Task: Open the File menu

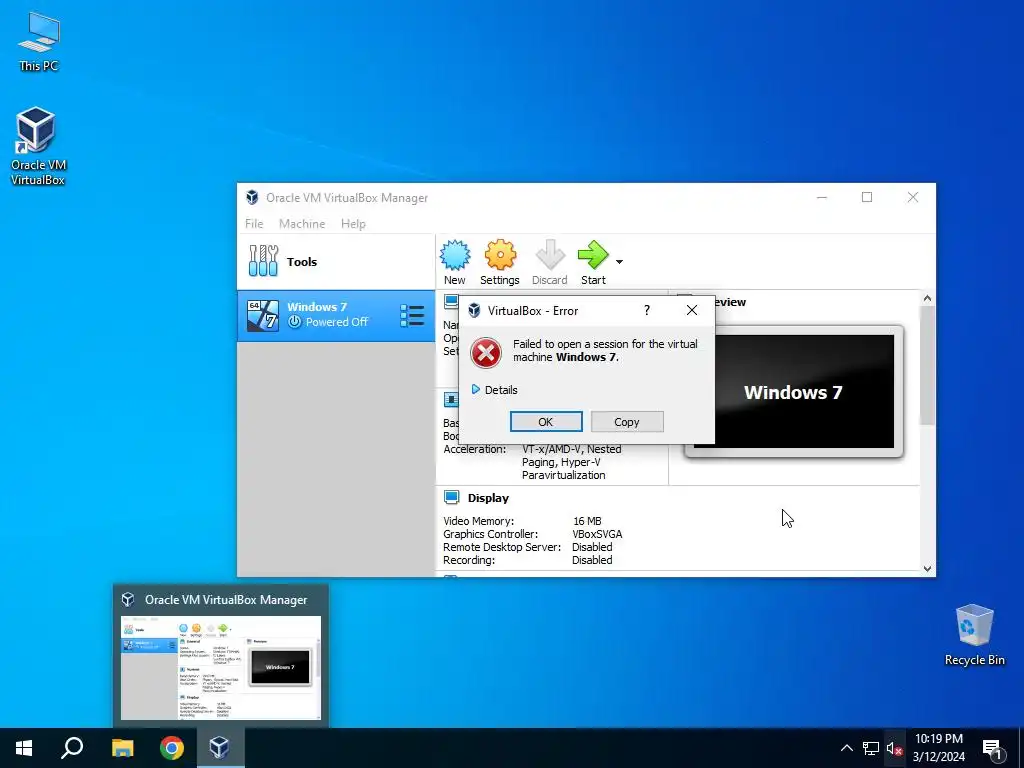Action: (x=254, y=223)
